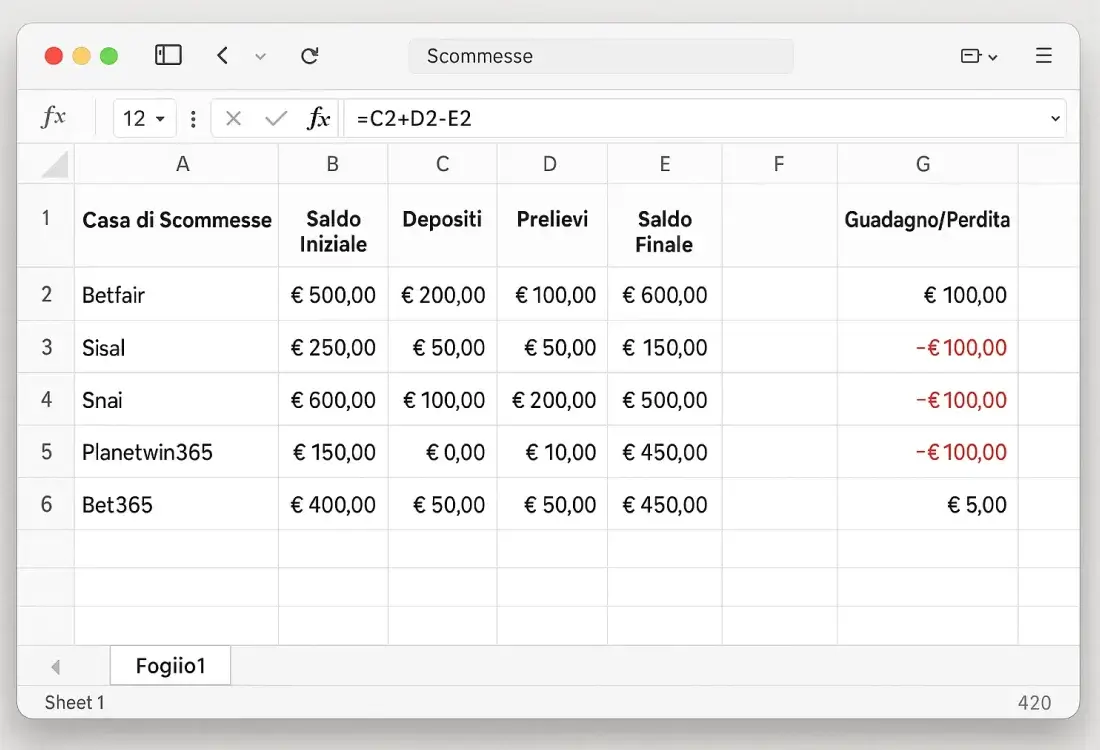Select the Sheet 1 label in status bar
This screenshot has width=1100, height=750.
click(74, 702)
